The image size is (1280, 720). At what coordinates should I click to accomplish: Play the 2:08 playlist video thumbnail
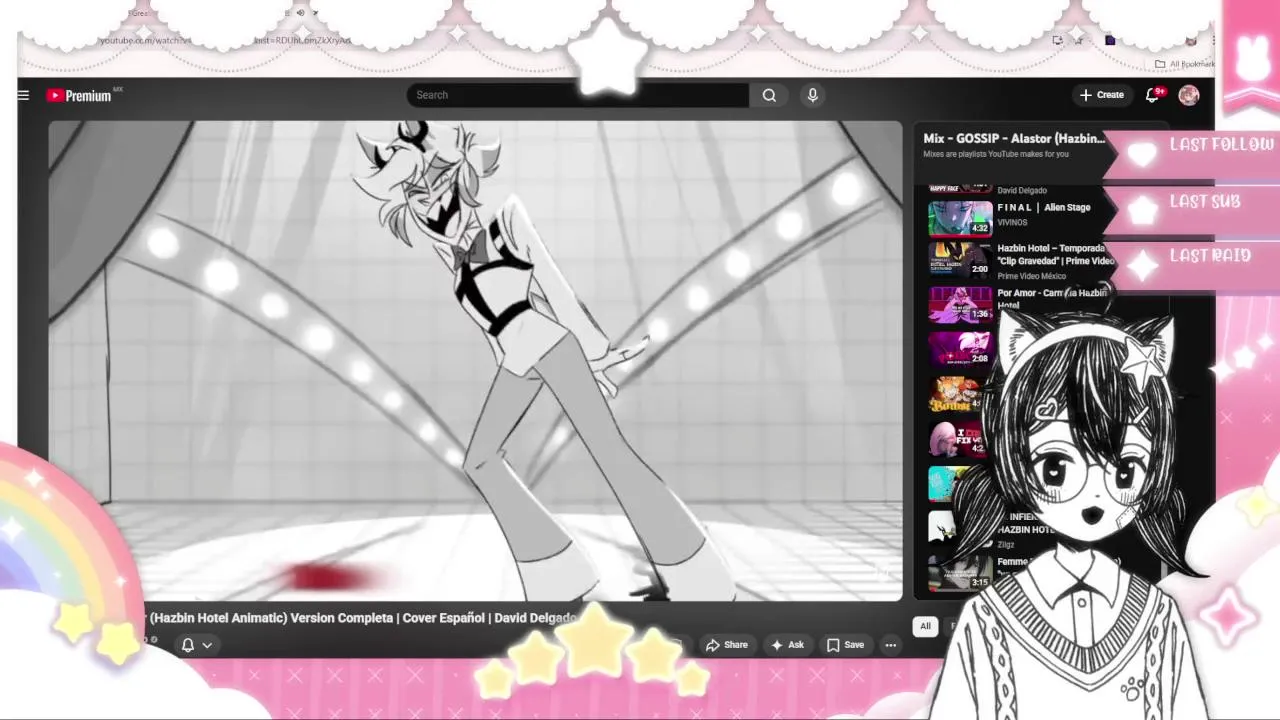coord(960,348)
